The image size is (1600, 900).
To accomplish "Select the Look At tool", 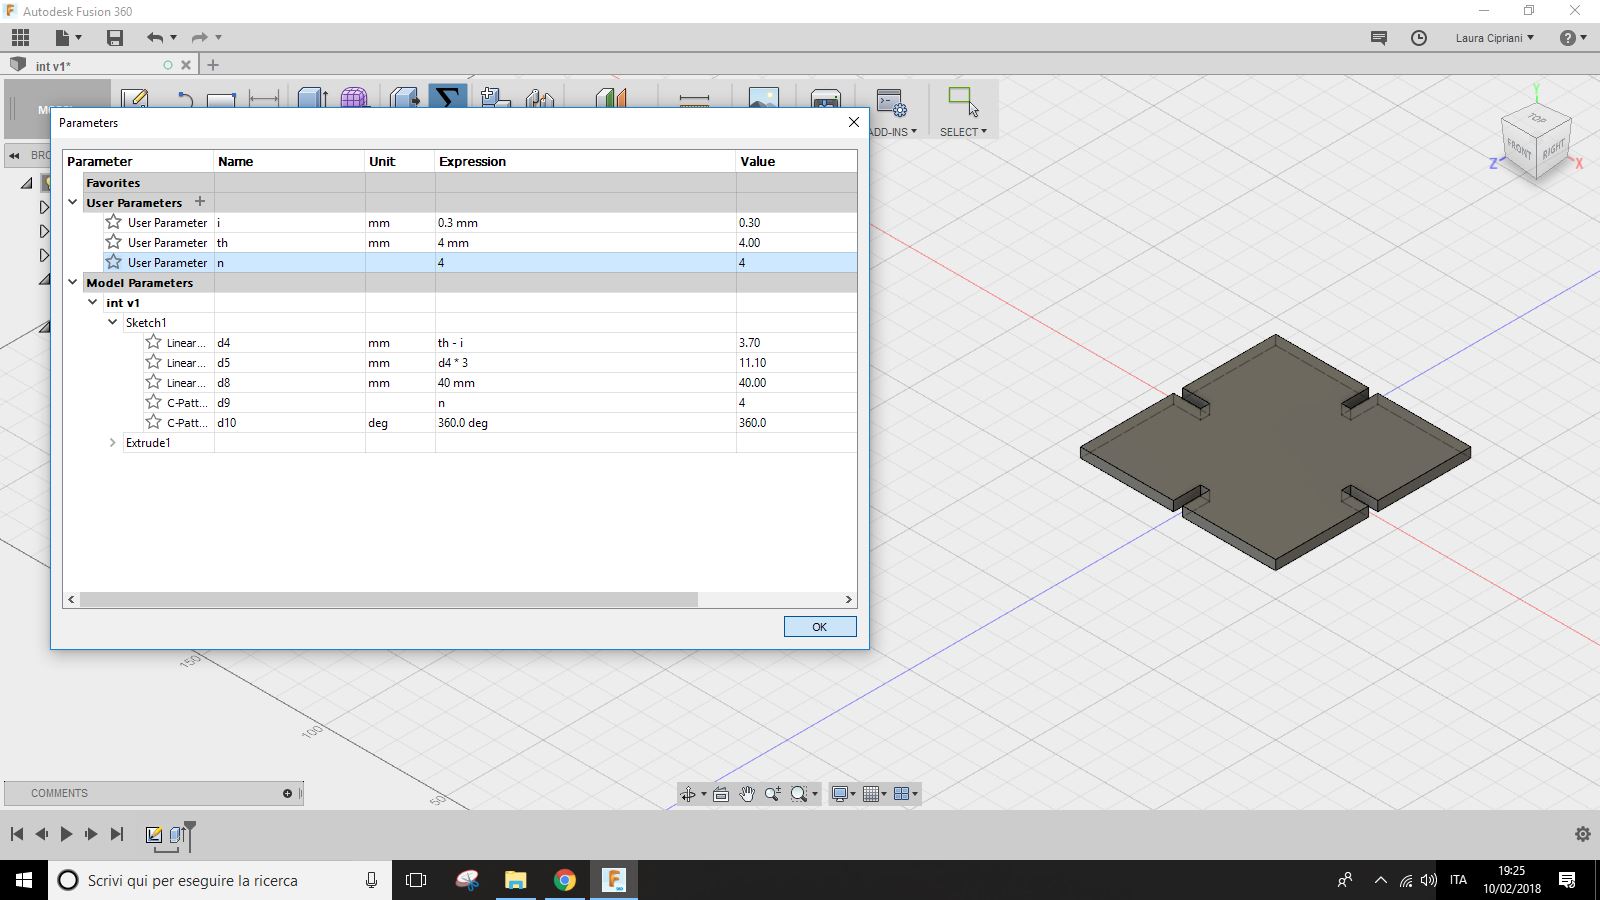I will pyautogui.click(x=721, y=794).
